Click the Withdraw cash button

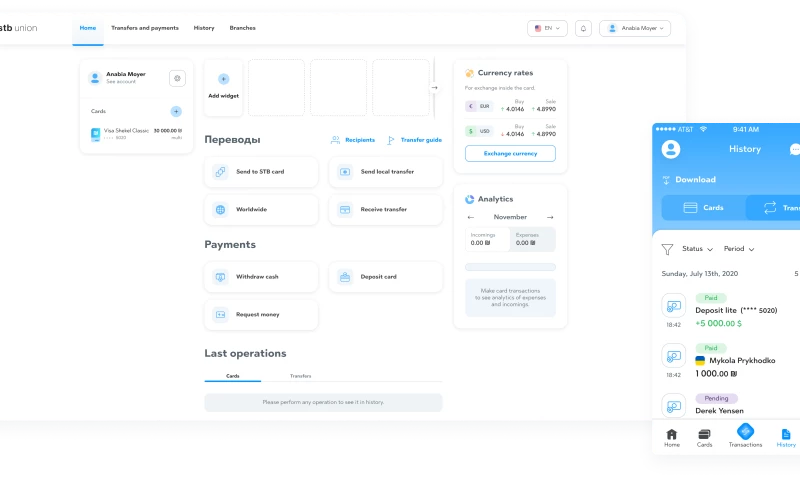point(261,277)
